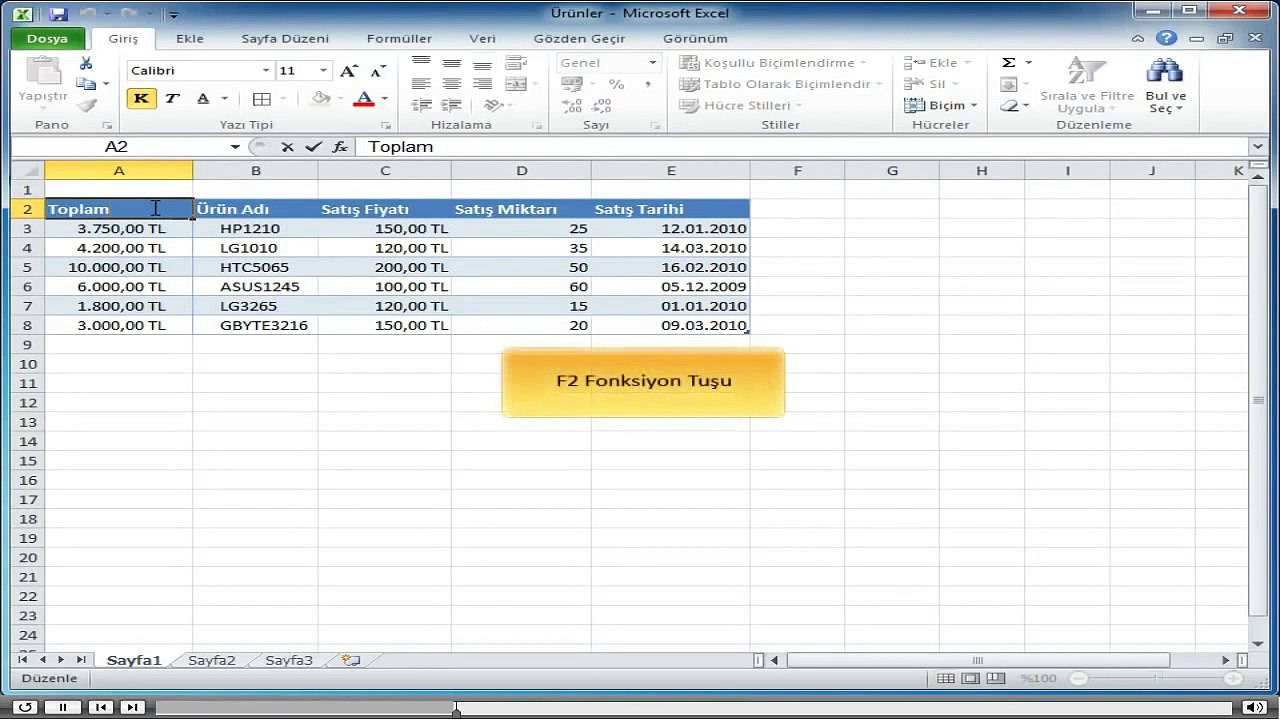Click the formula bar containing Toplam

tap(803, 147)
